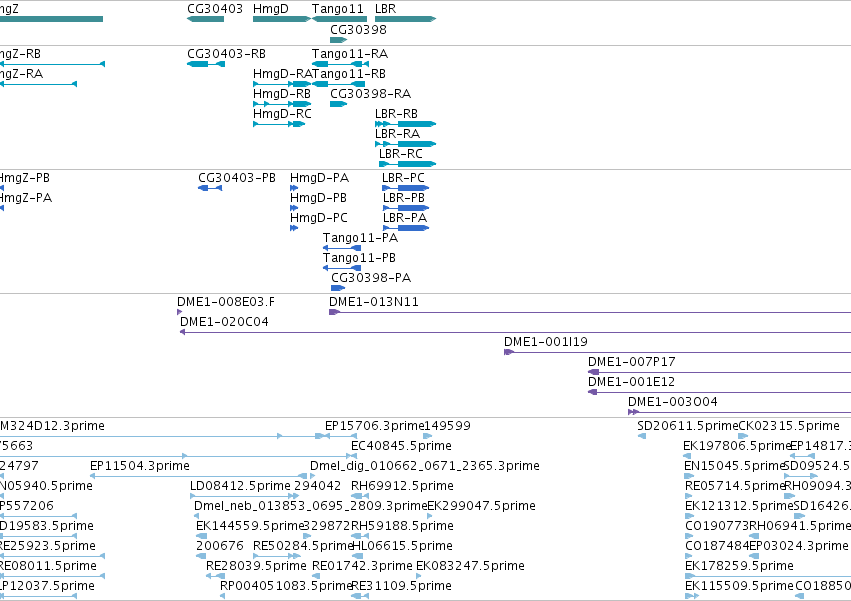Click the LBR-RA transcript label
Screen dimensions: 851x601
pos(397,134)
